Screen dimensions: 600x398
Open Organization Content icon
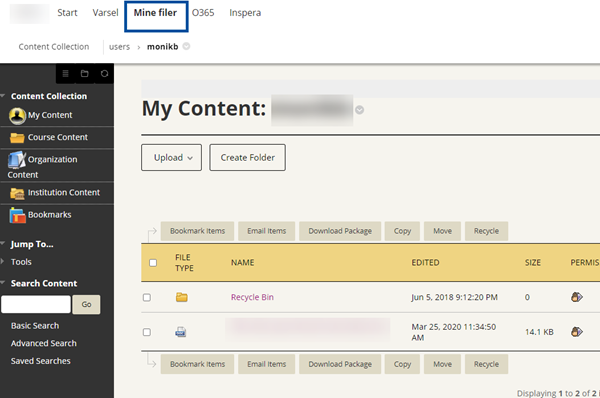(x=17, y=160)
